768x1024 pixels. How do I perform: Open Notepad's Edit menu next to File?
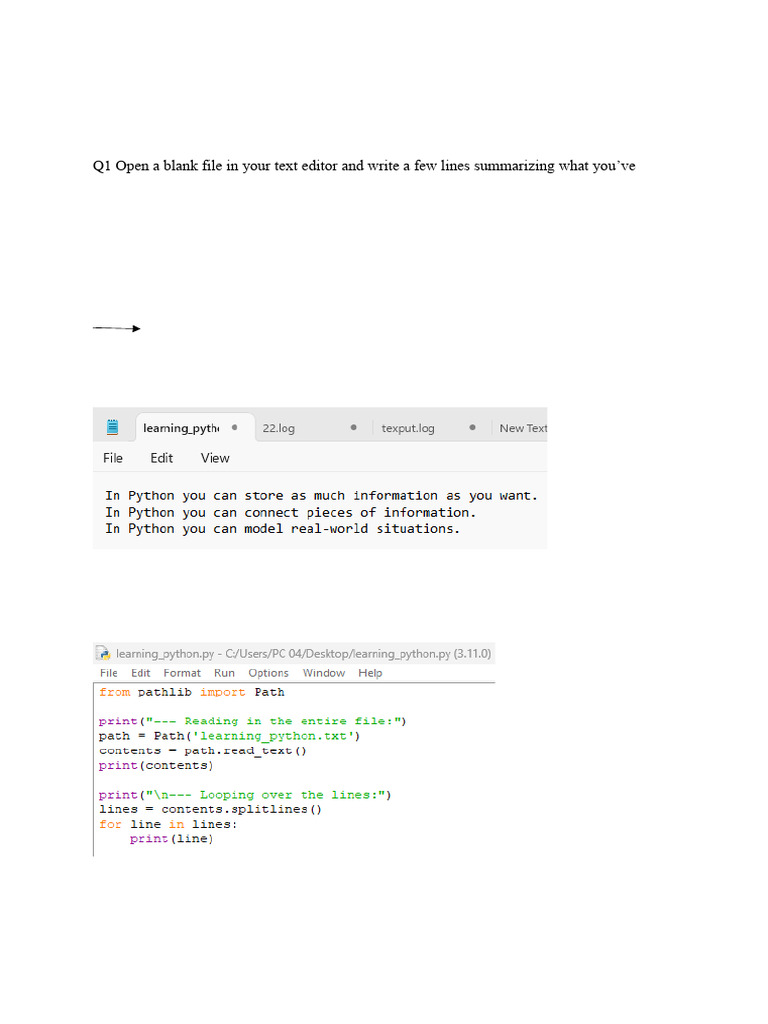161,458
